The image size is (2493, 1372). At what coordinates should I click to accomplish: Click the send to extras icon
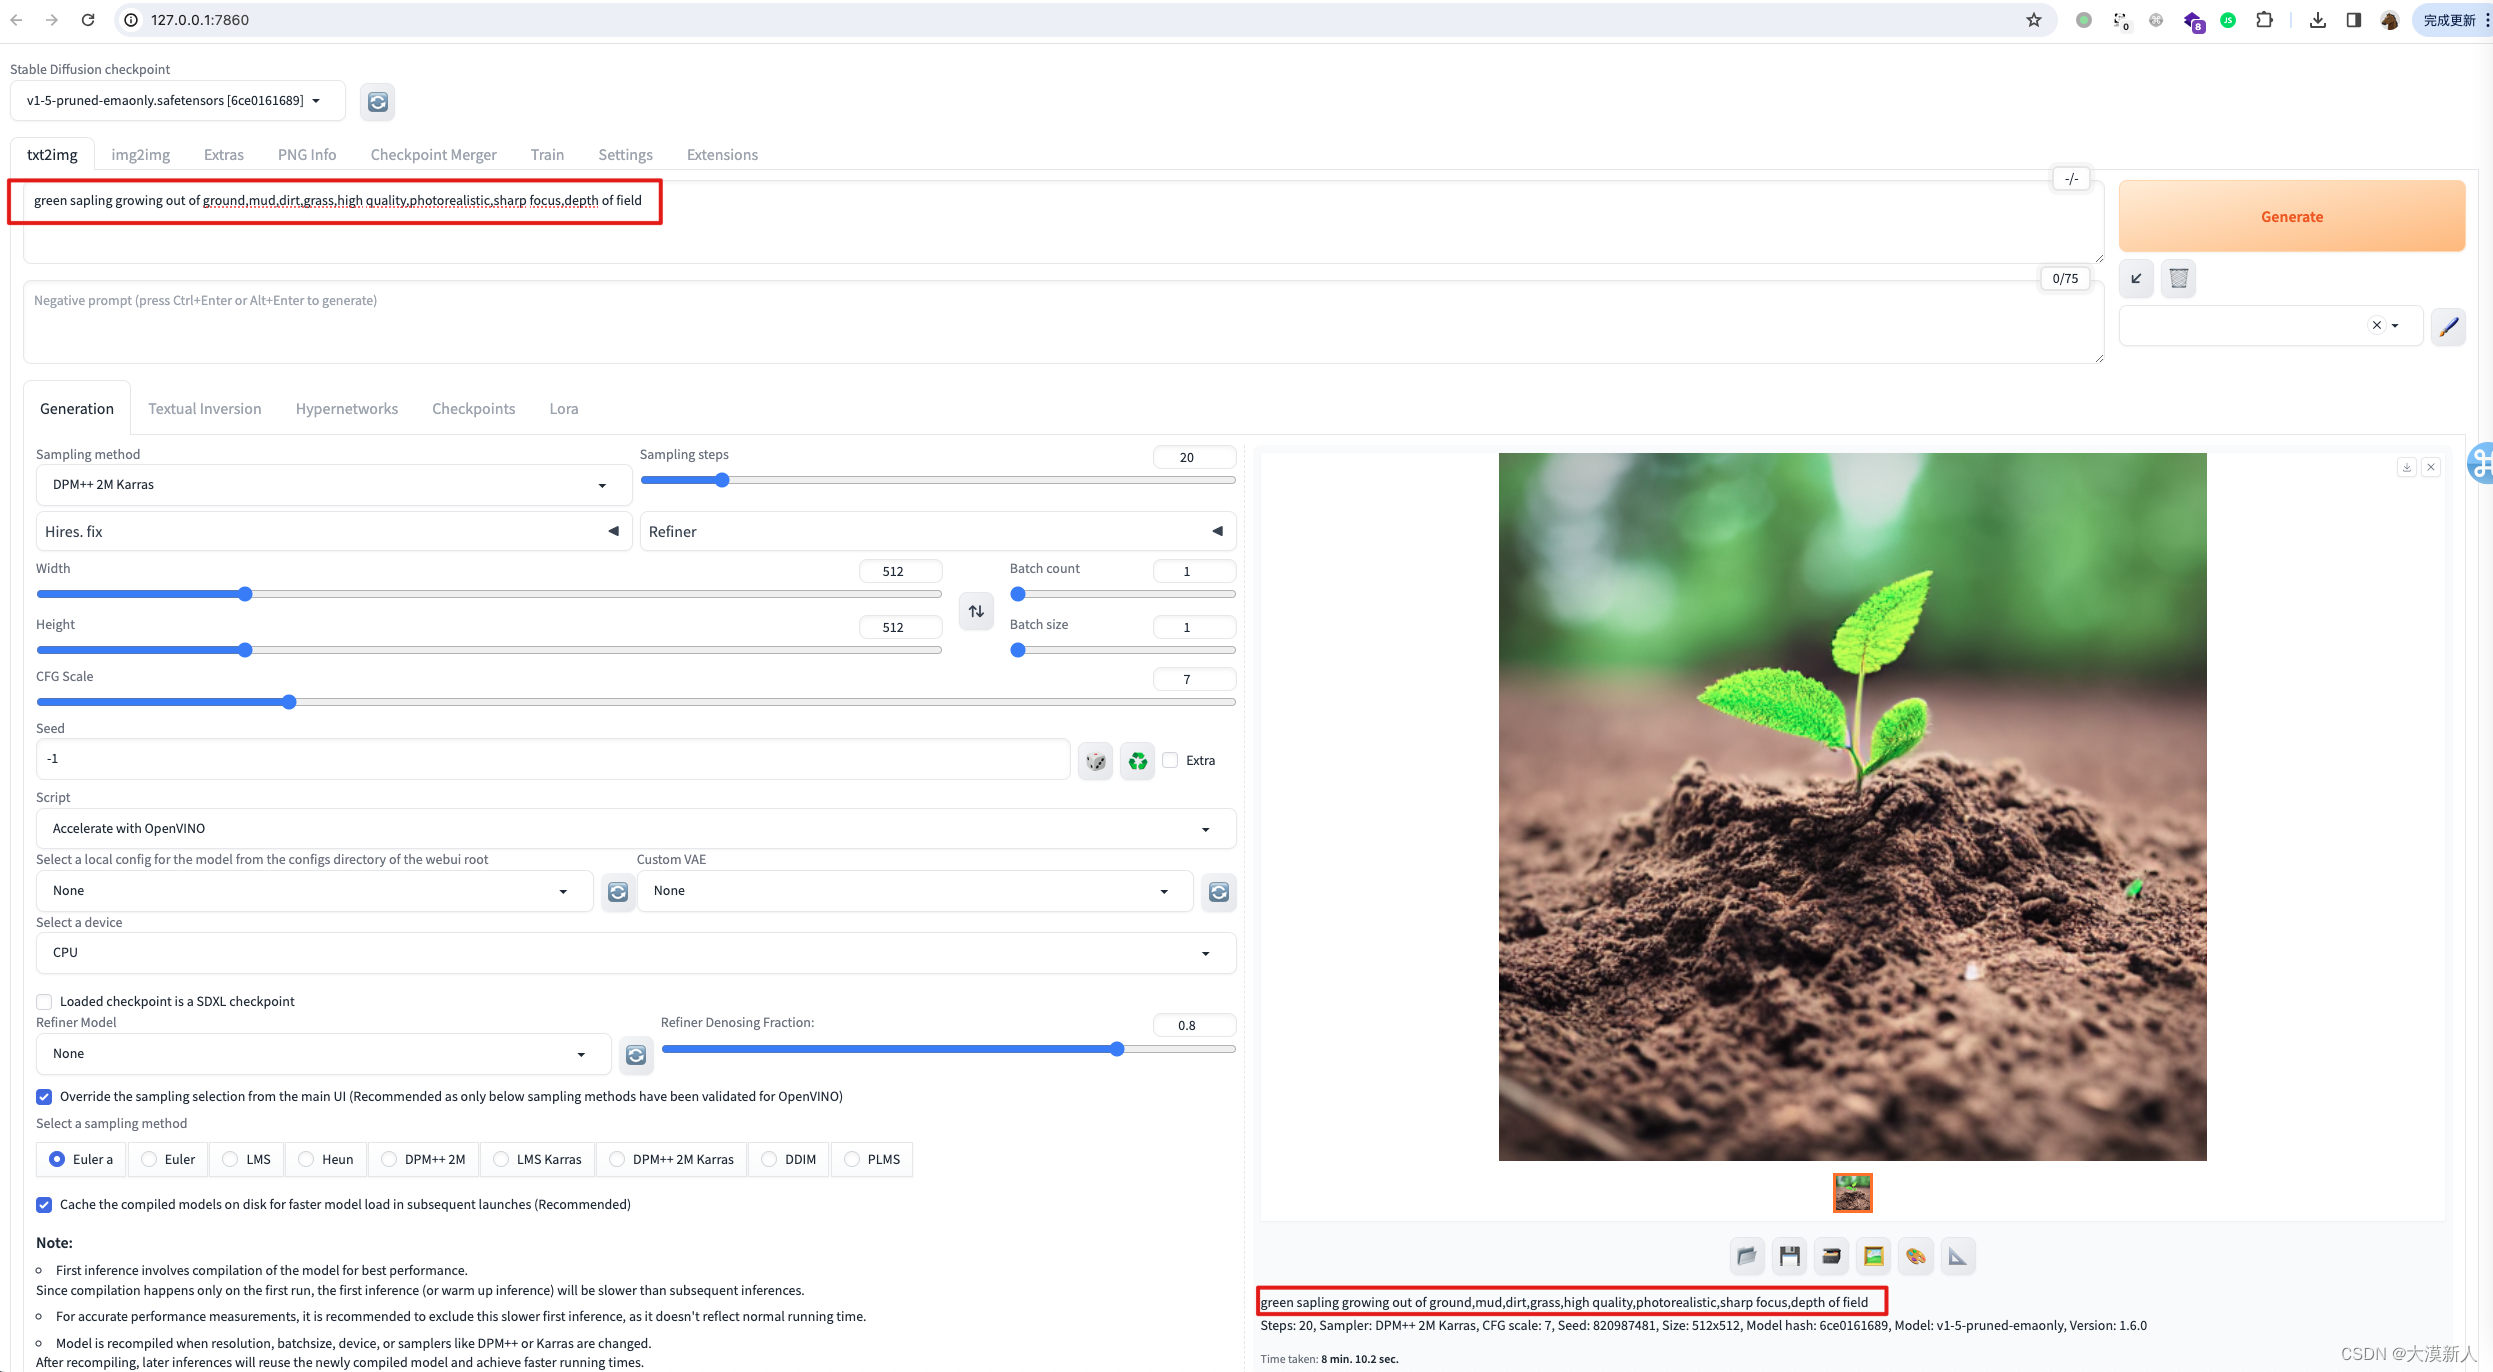point(1956,1255)
